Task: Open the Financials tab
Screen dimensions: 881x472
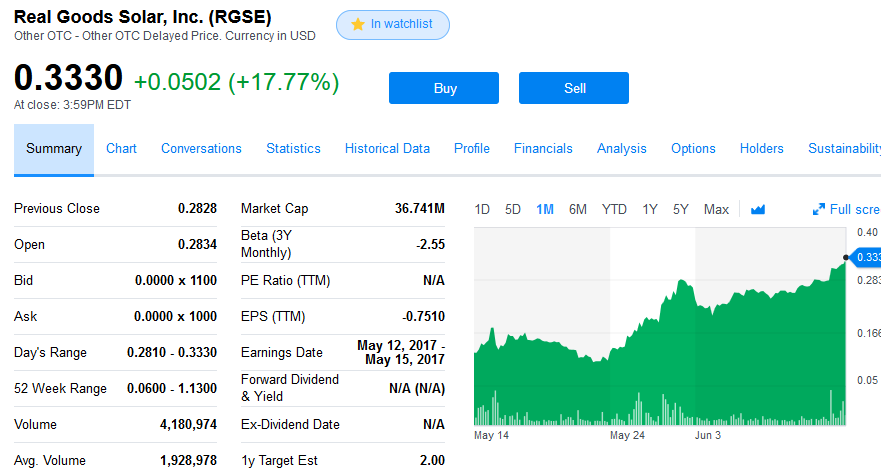Action: (x=543, y=149)
